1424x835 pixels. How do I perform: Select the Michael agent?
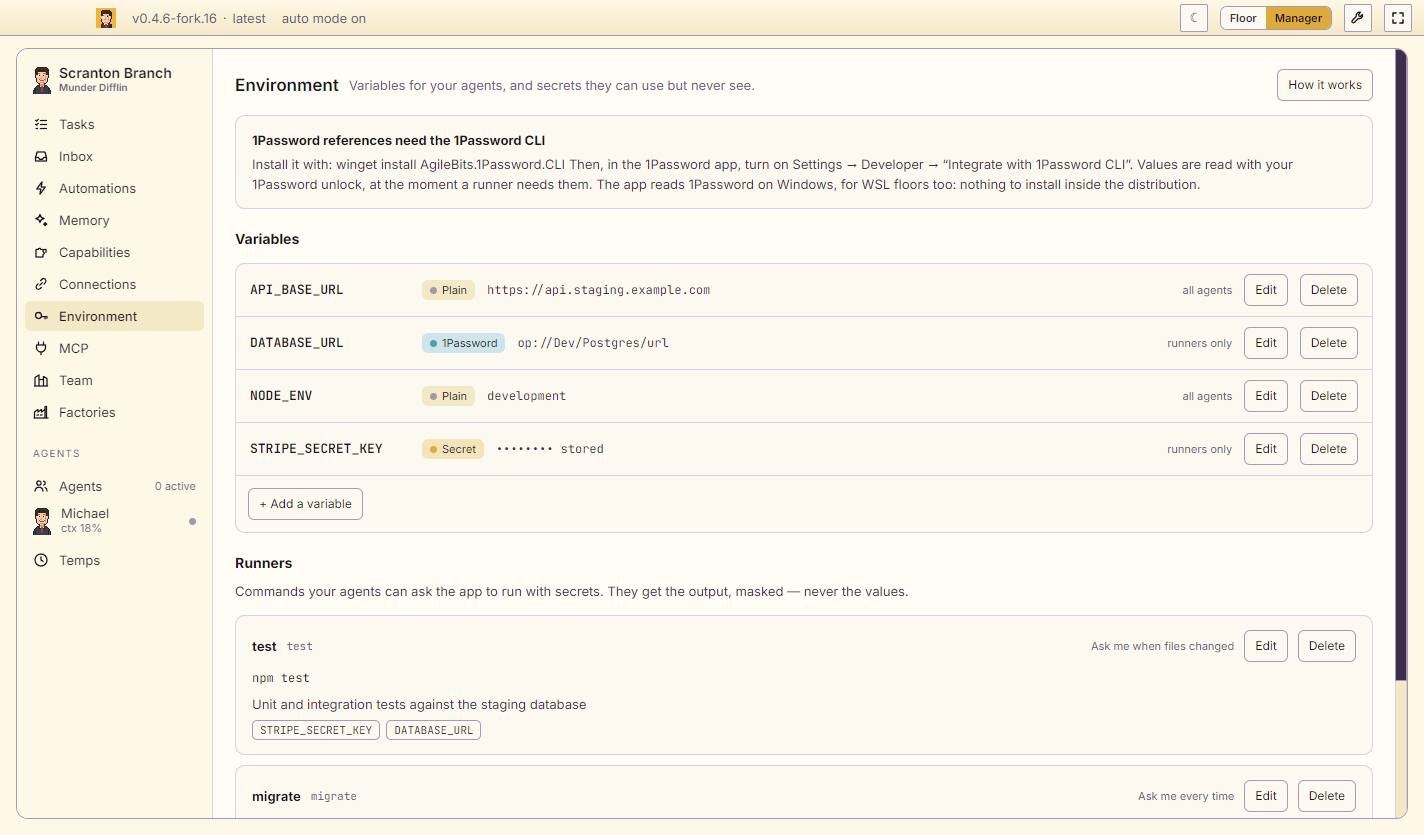tap(114, 520)
